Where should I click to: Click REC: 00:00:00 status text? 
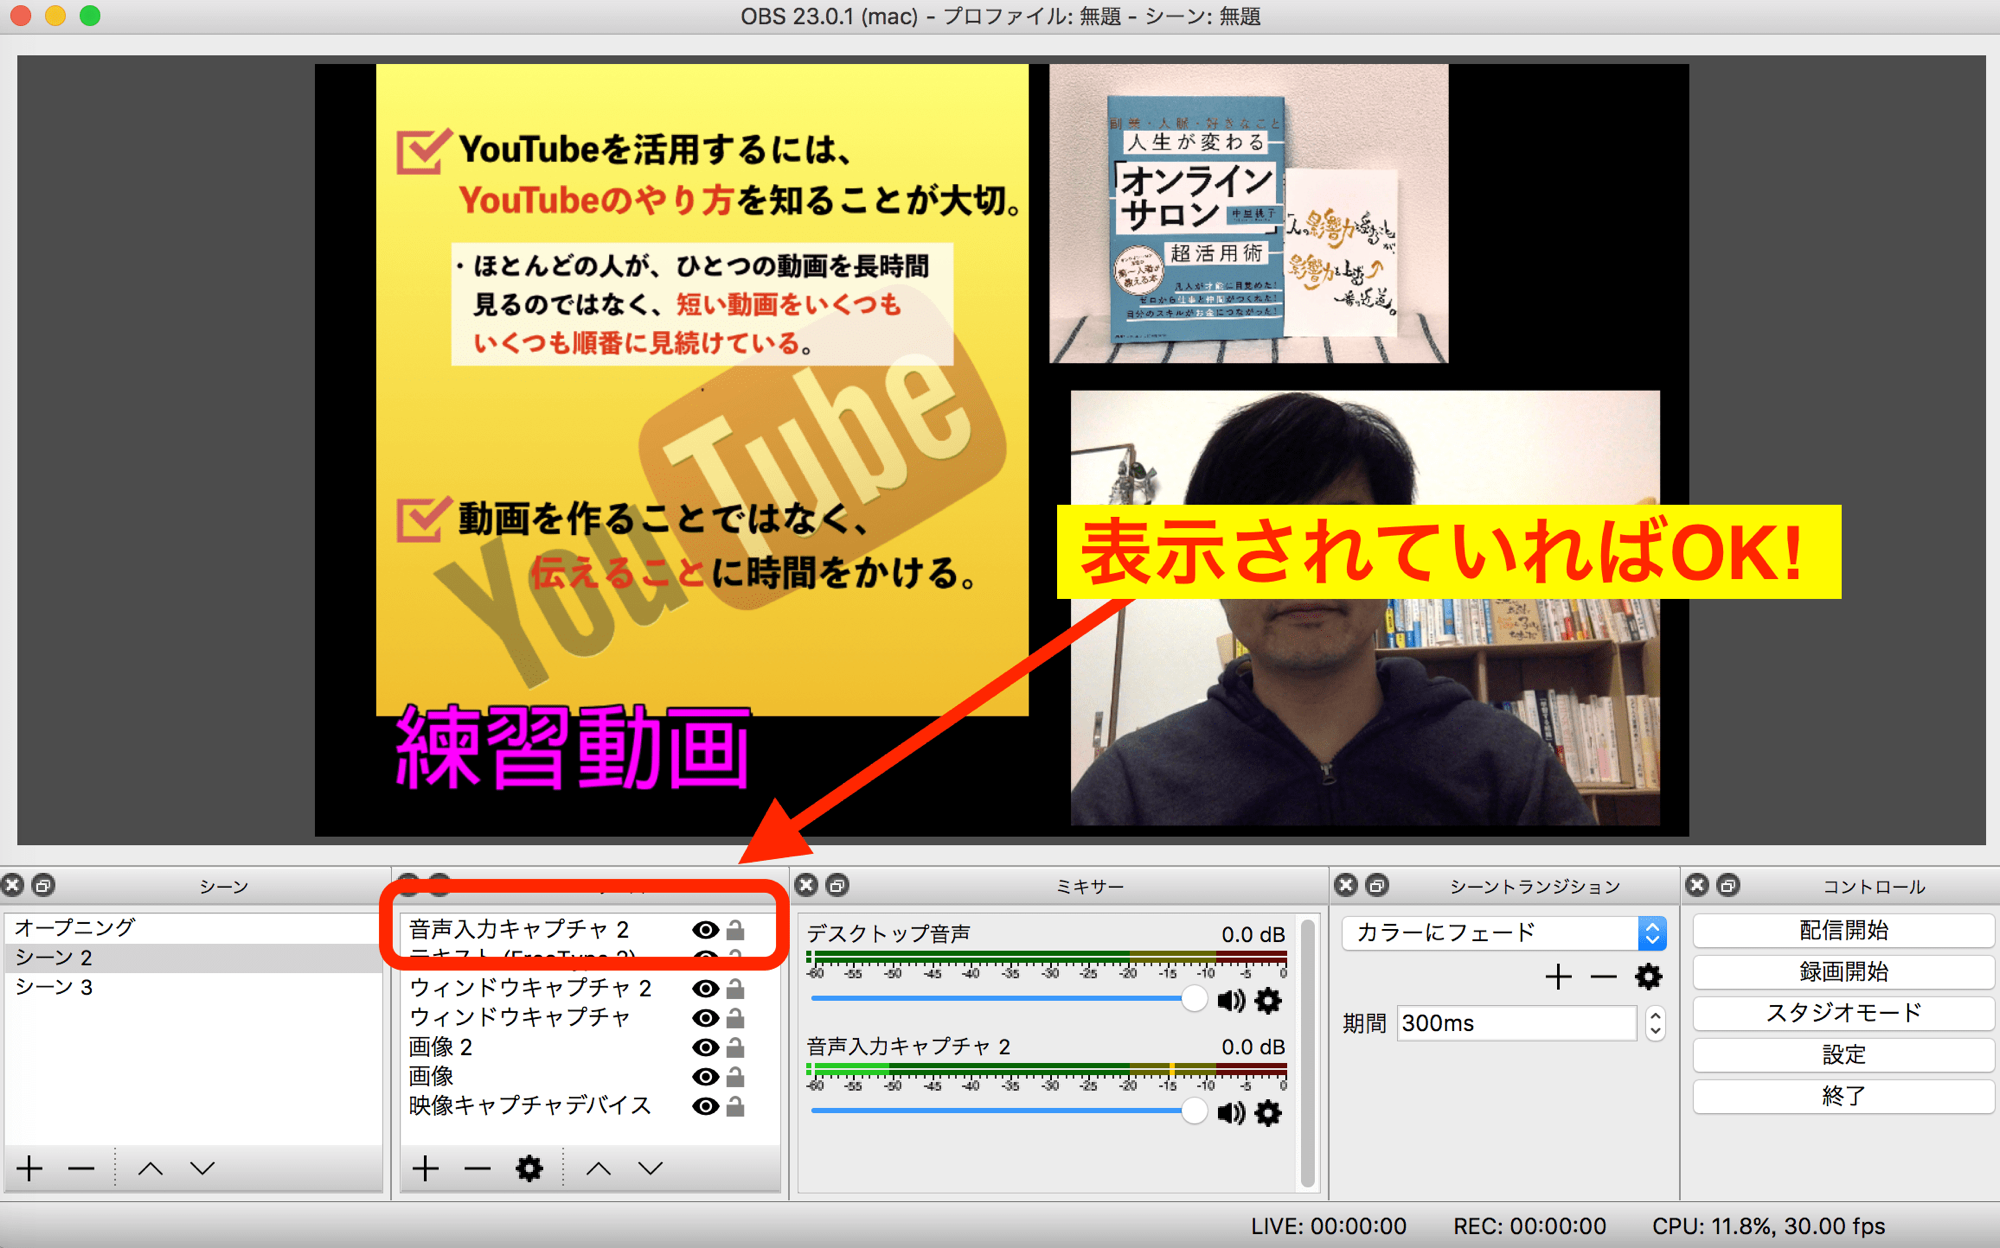(1529, 1226)
